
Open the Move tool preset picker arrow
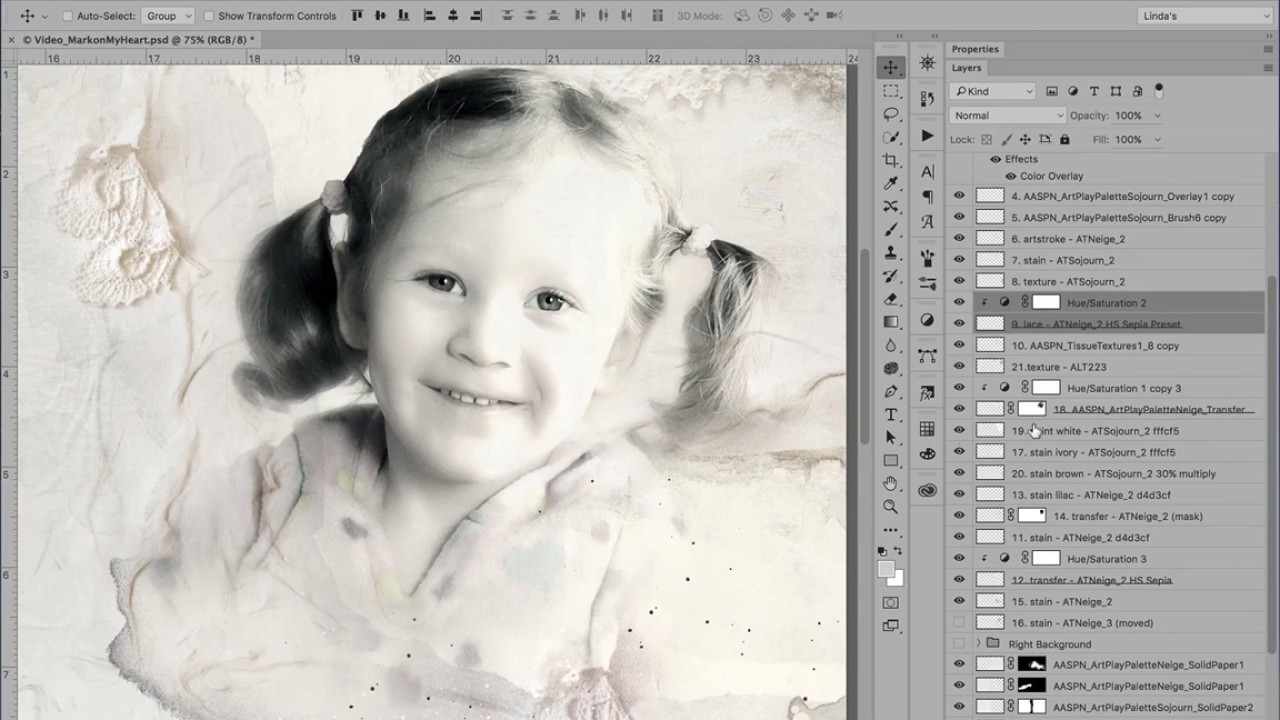coord(45,16)
